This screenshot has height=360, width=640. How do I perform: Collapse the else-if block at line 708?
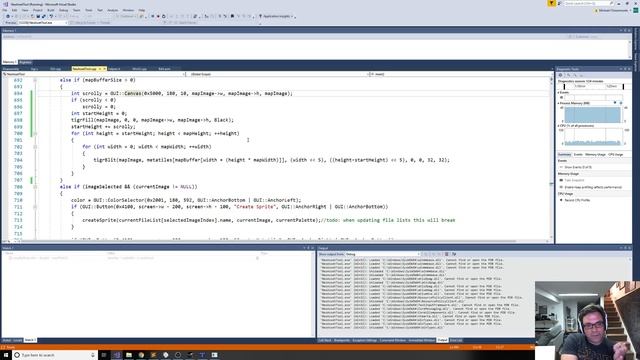click(x=35, y=187)
